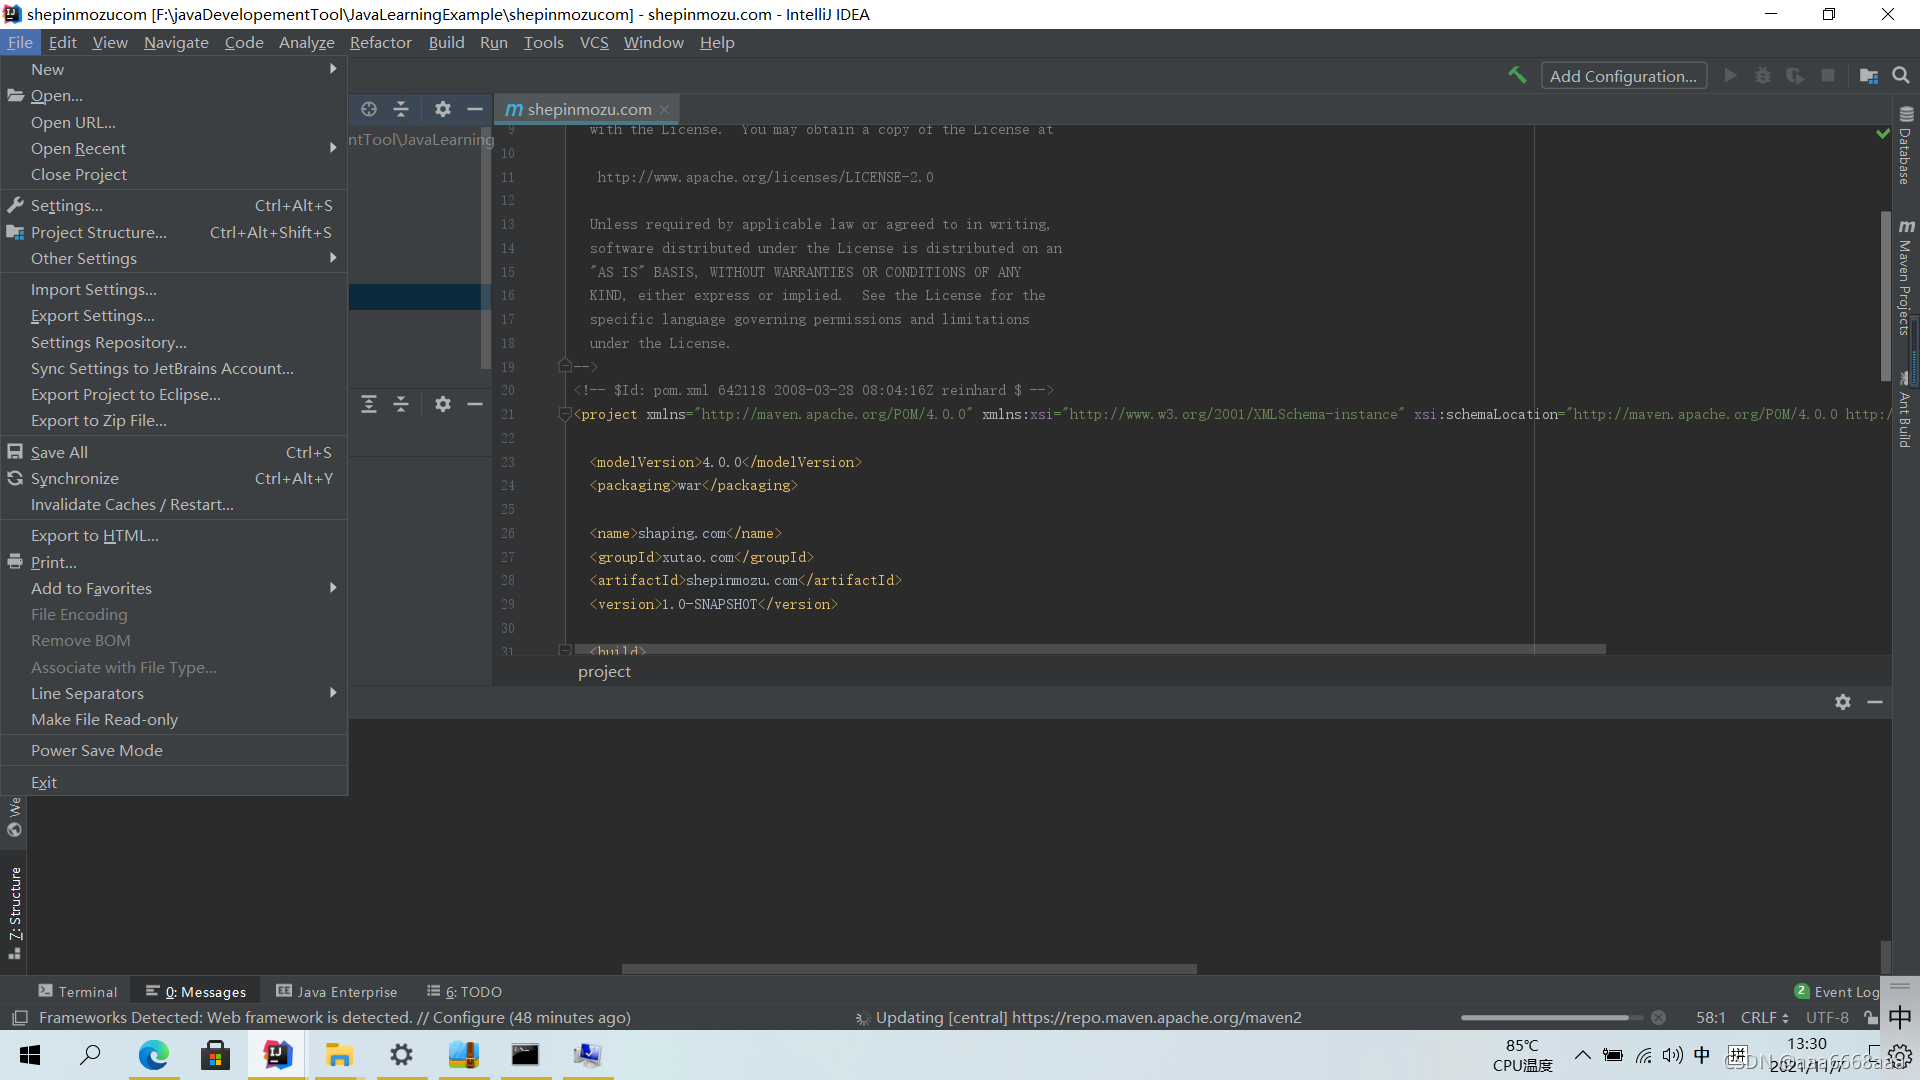
Task: Enable Power Save Mode
Action: (x=97, y=750)
